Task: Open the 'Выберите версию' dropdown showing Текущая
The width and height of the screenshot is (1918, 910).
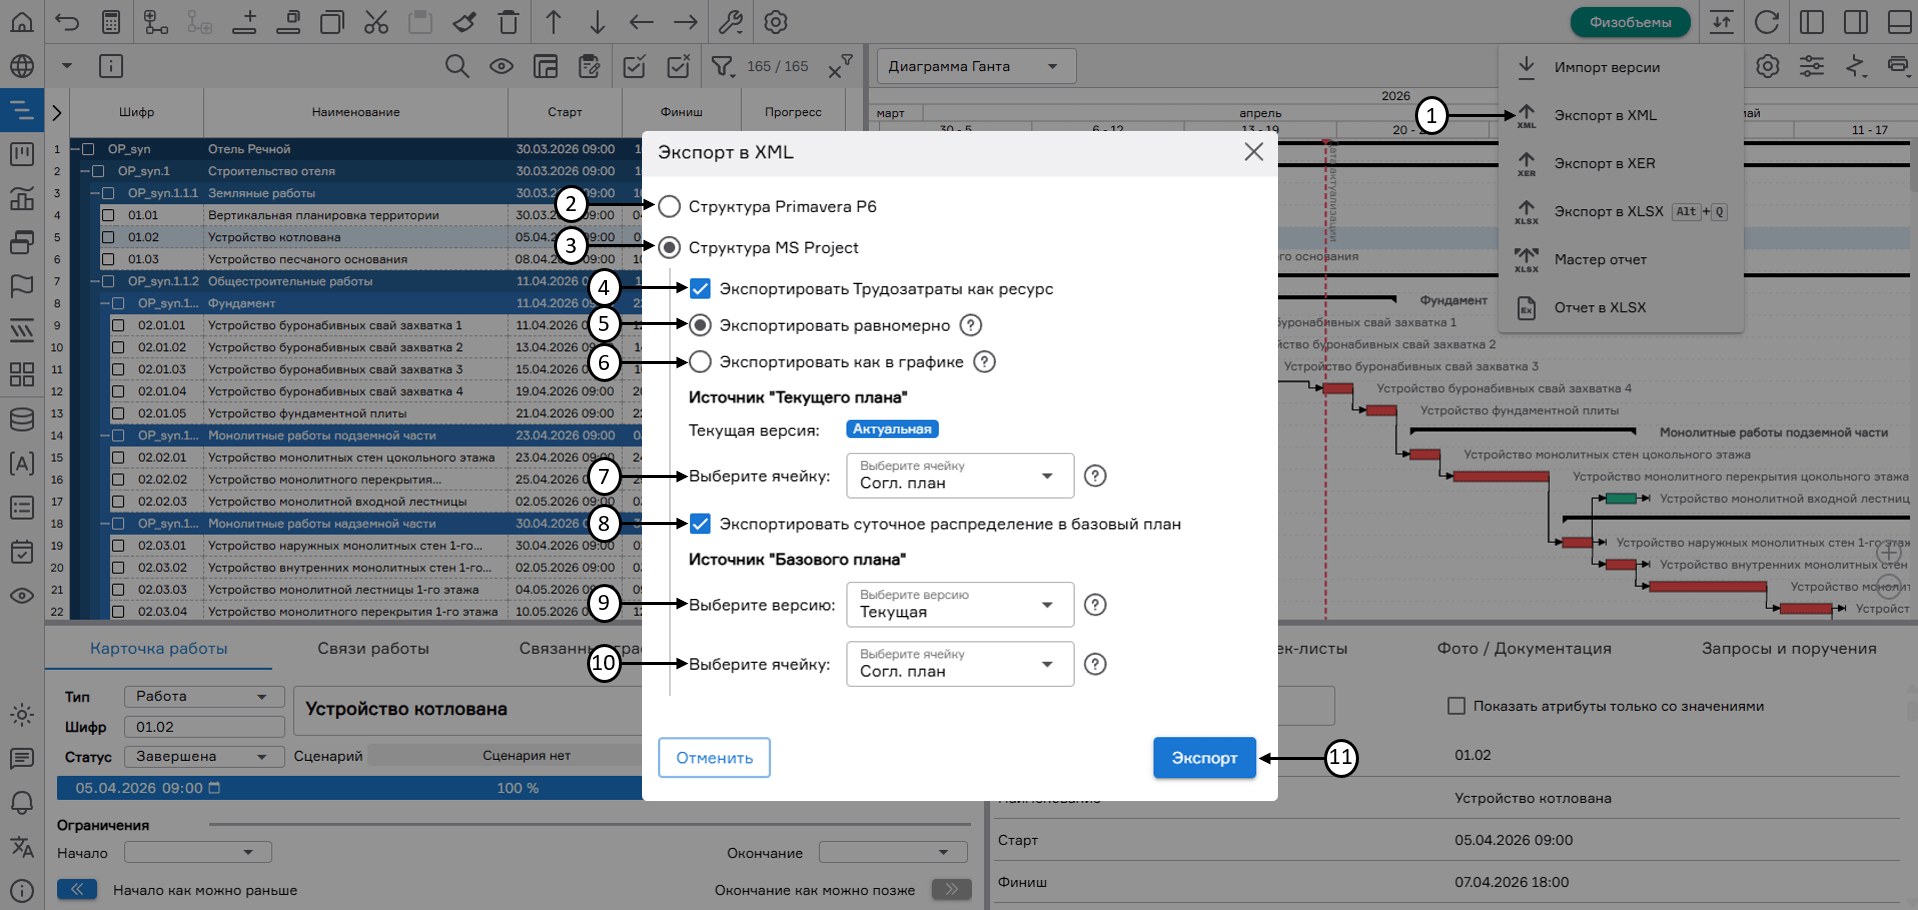Action: tap(960, 605)
